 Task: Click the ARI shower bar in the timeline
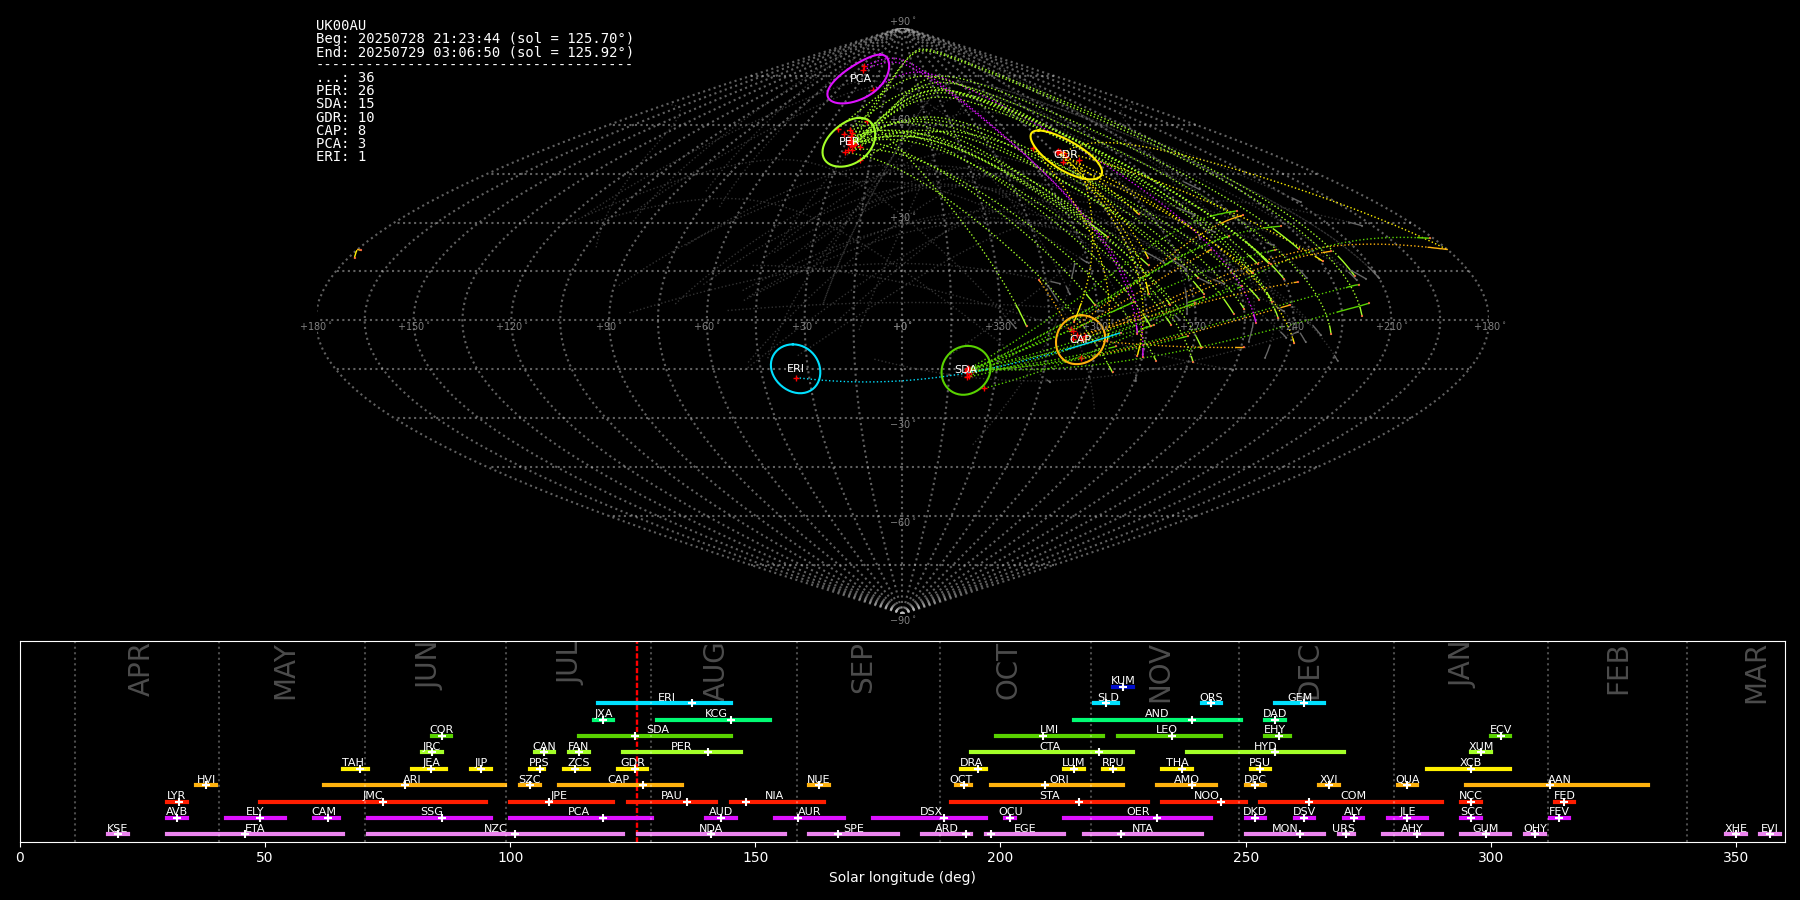pyautogui.click(x=414, y=785)
